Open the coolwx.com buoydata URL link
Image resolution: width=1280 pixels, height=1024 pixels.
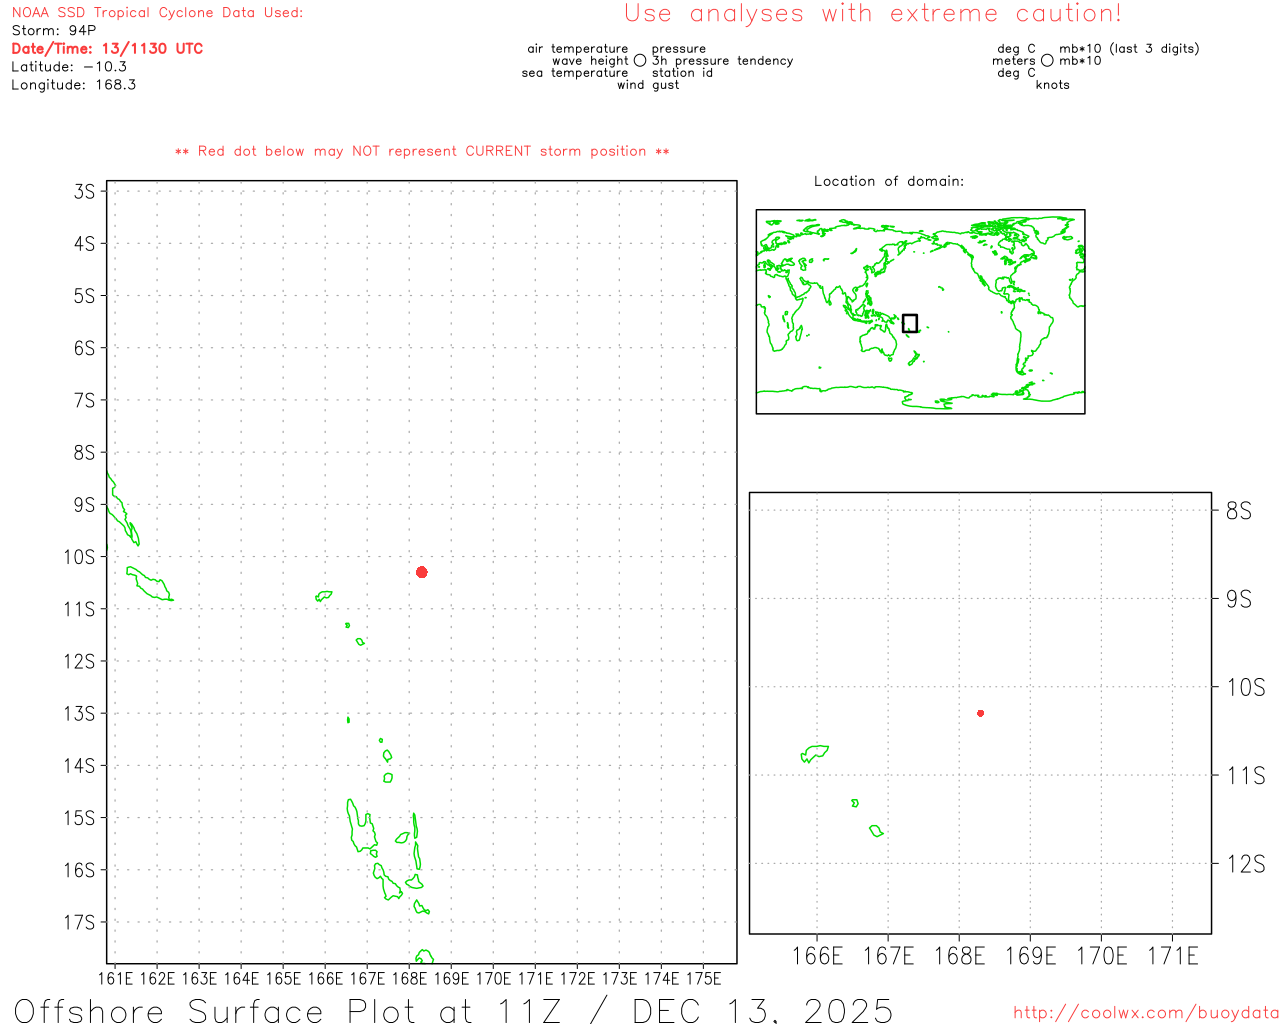(1145, 1013)
